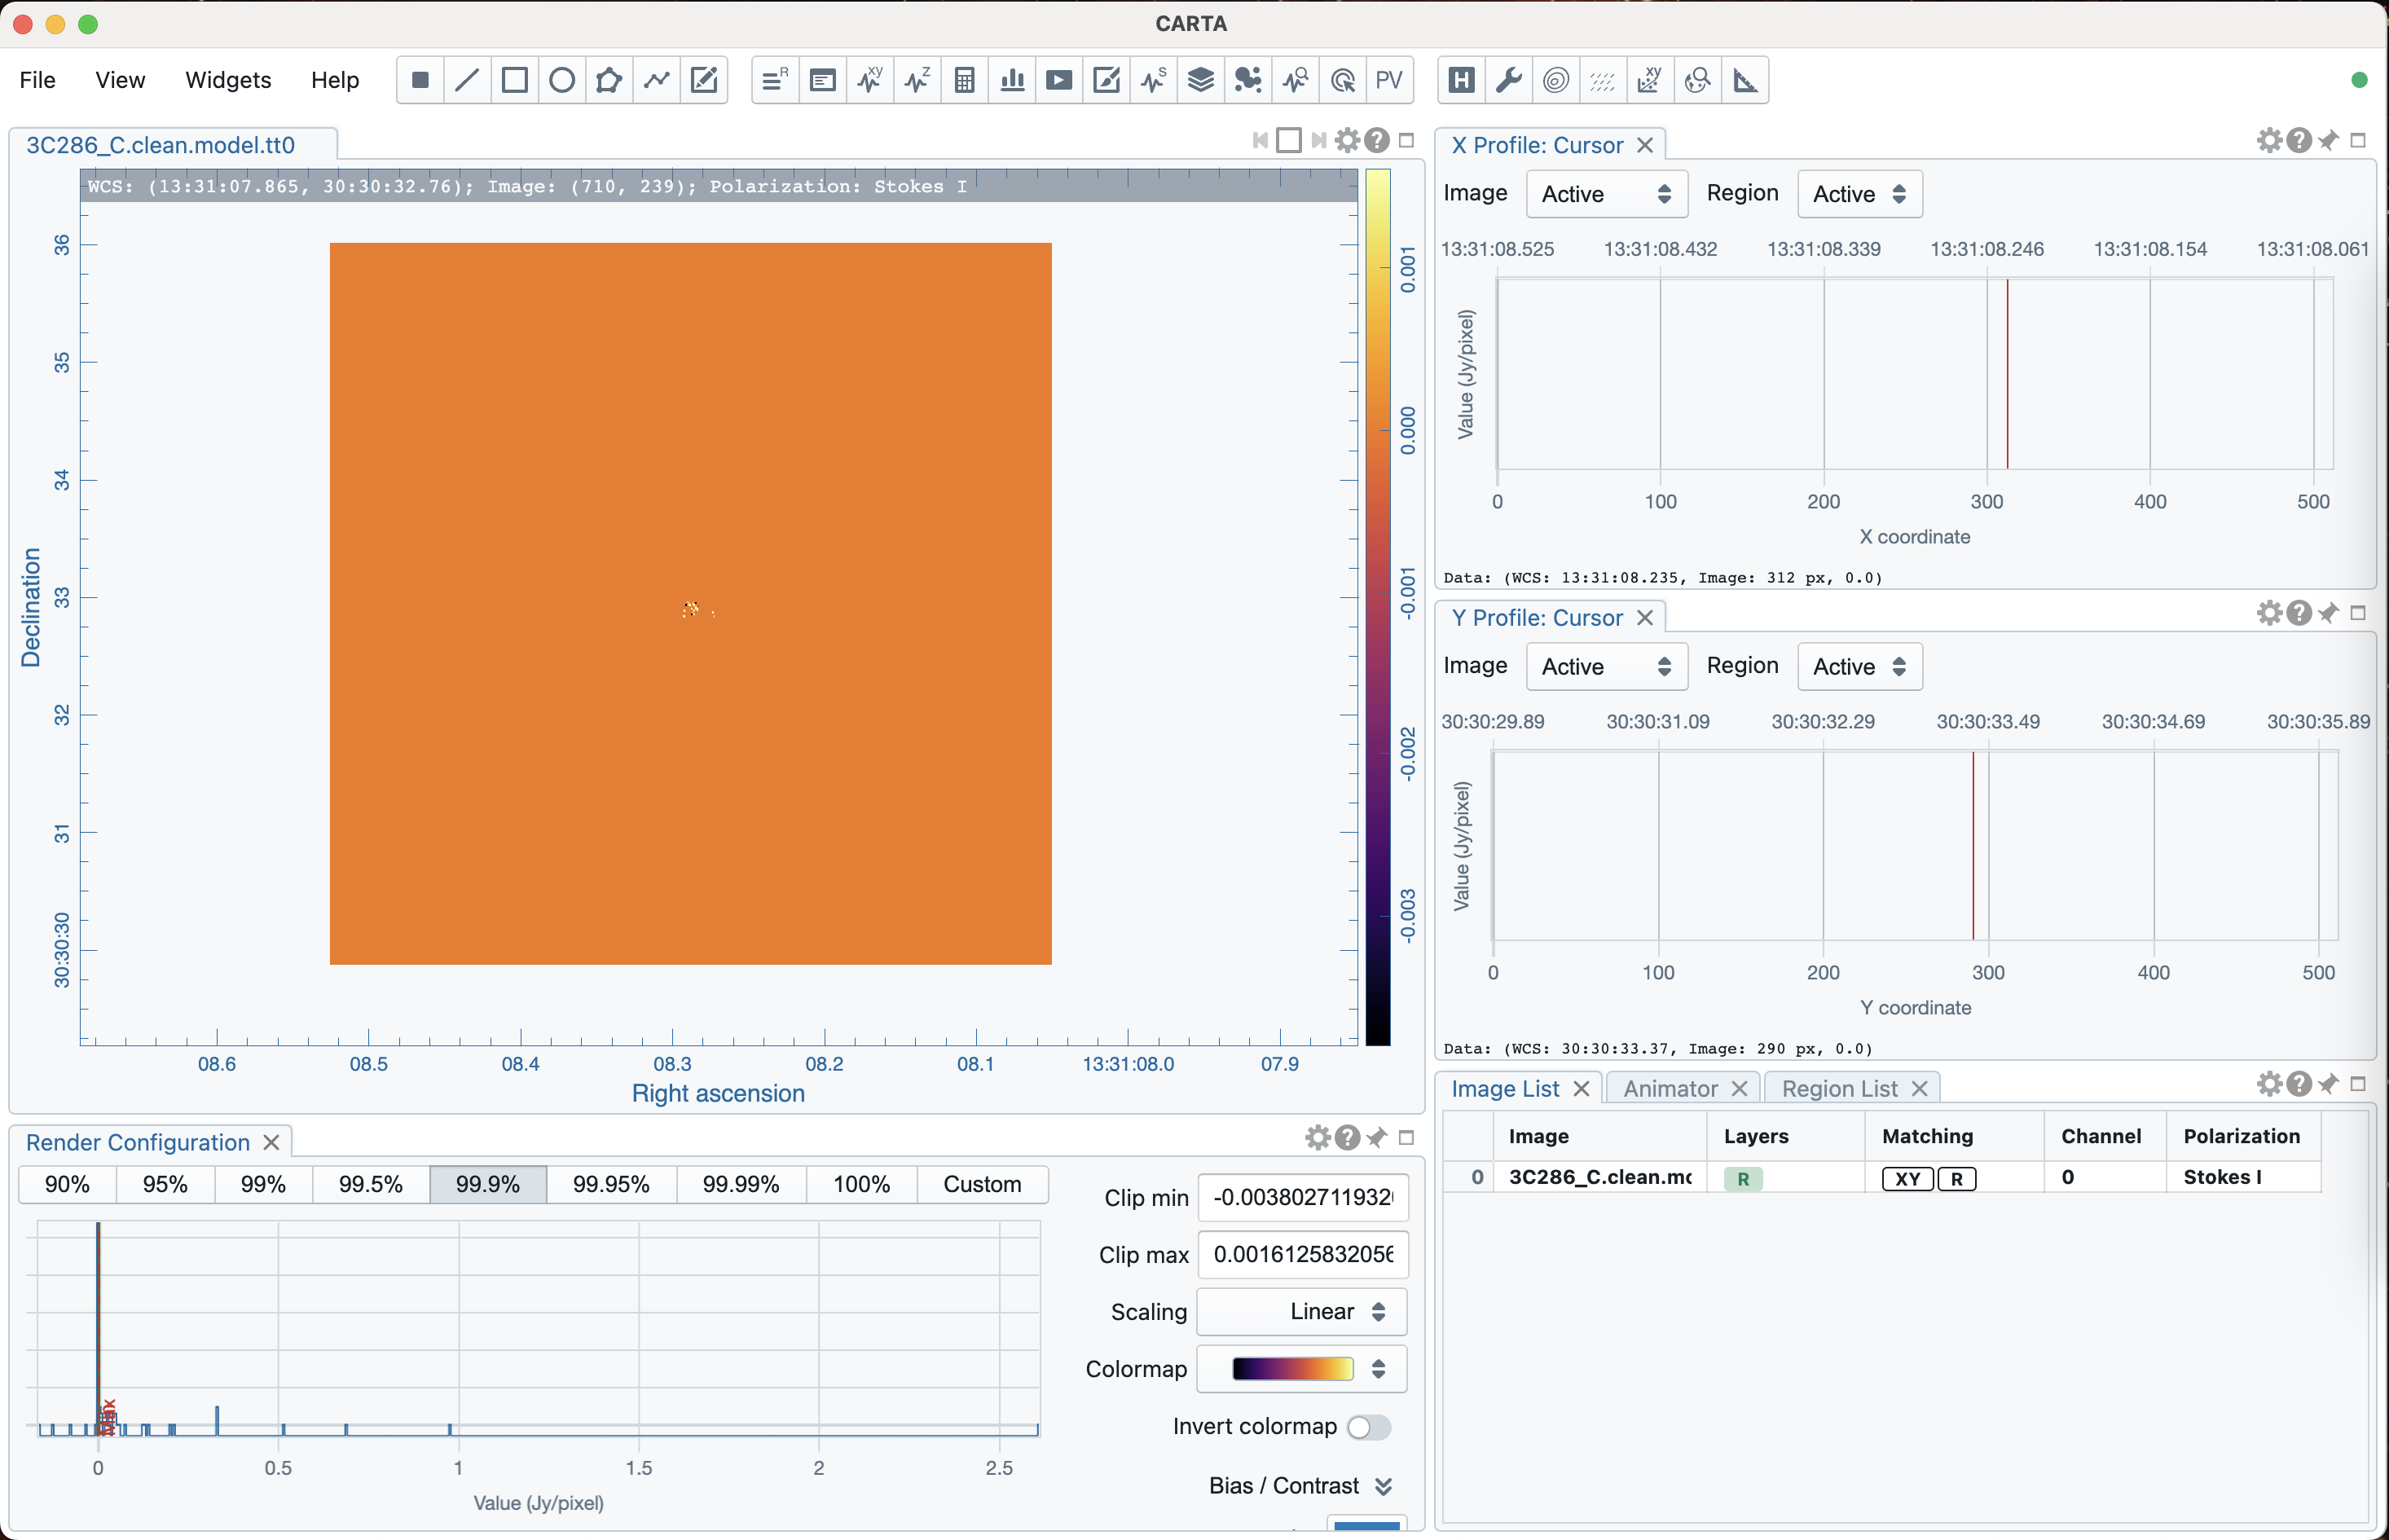This screenshot has height=1540, width=2389.
Task: Toggle Invert colormap switch
Action: [x=1369, y=1427]
